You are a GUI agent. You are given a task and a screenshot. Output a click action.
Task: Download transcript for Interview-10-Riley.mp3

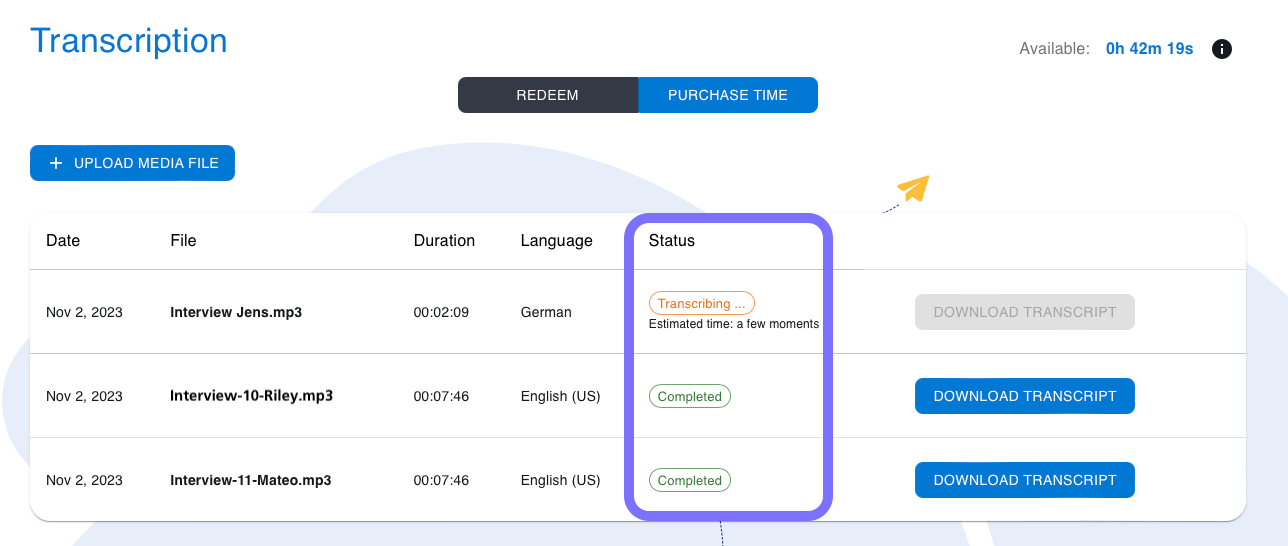(x=1025, y=396)
